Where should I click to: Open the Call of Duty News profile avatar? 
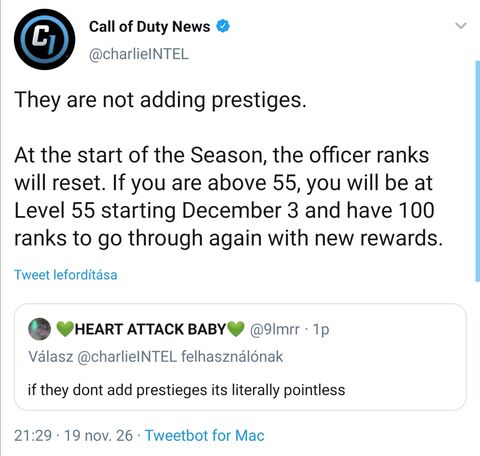click(x=44, y=39)
